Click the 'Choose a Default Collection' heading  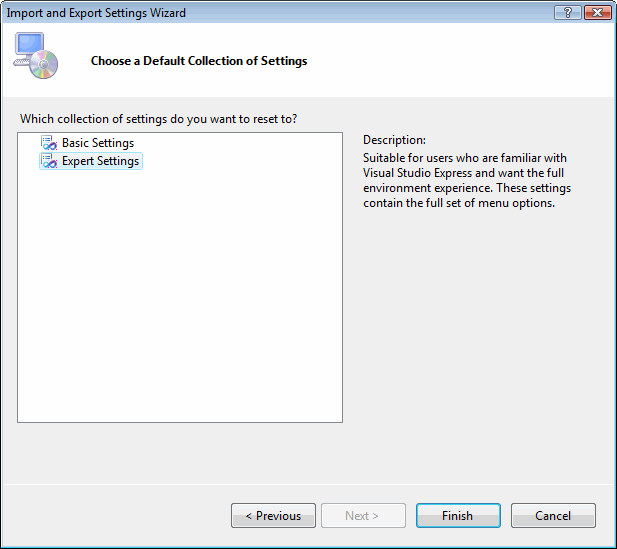click(x=199, y=61)
